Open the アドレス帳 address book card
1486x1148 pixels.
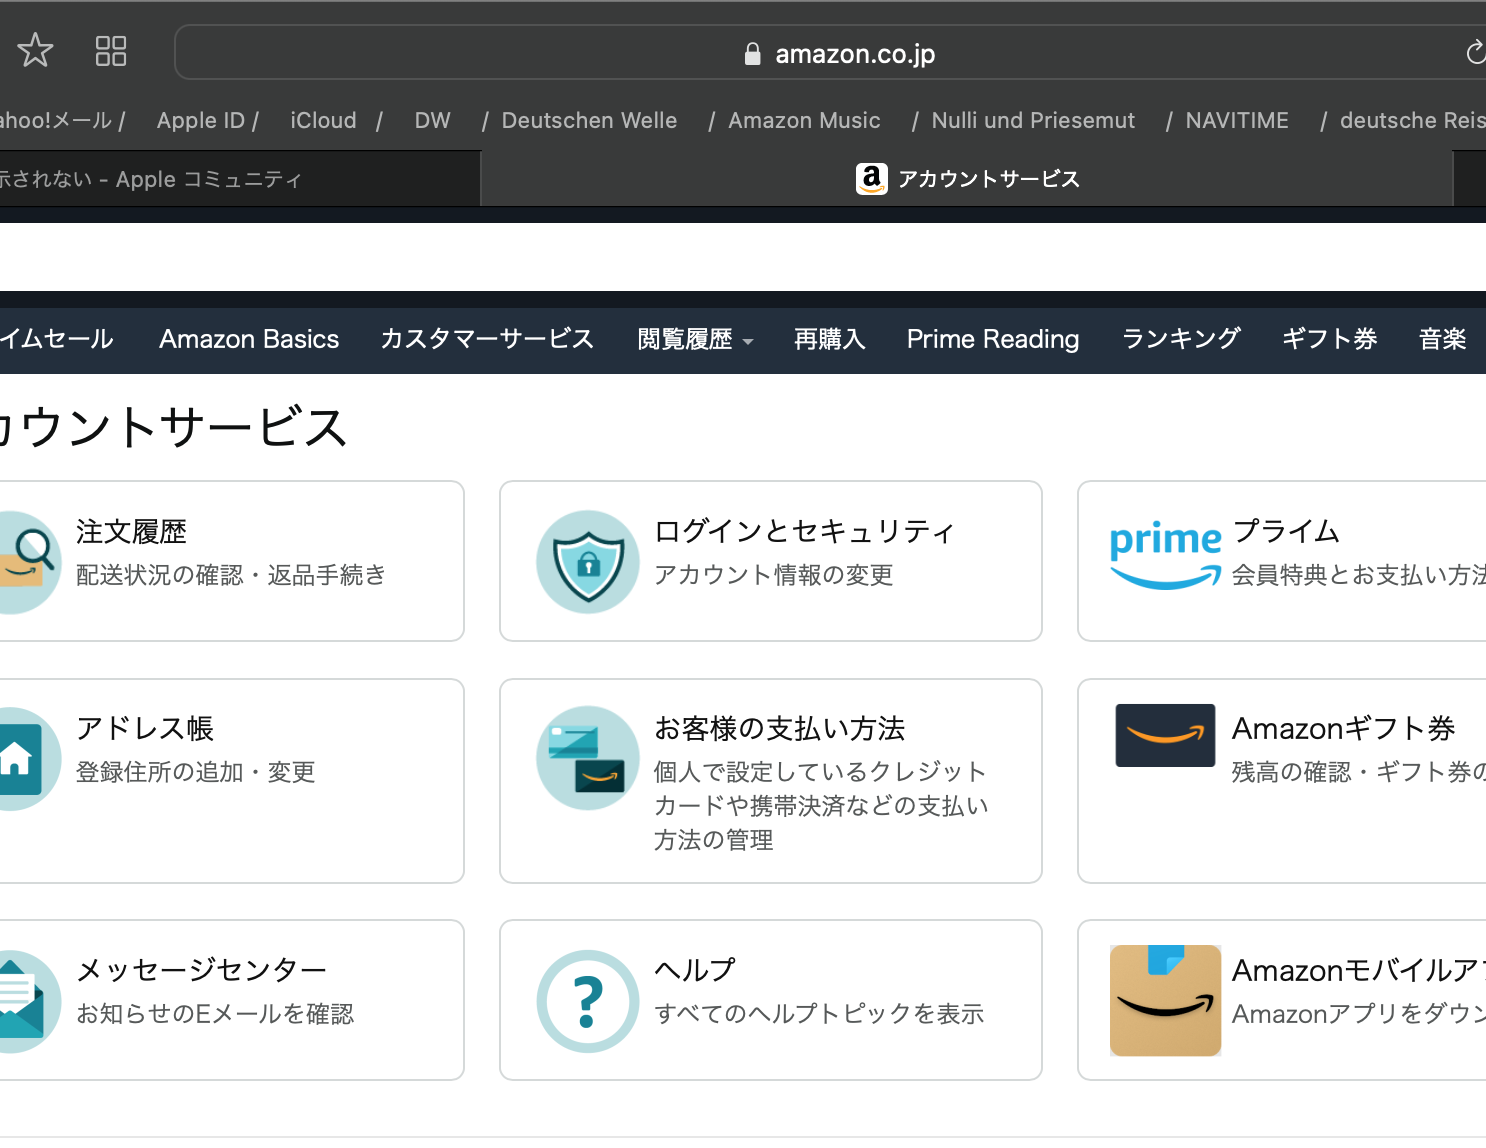(230, 780)
